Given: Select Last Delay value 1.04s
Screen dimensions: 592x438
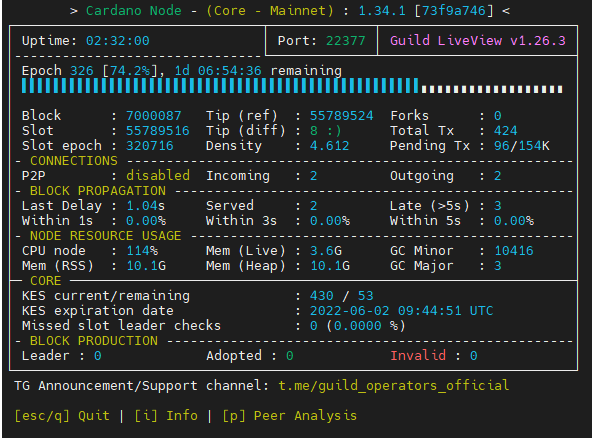Looking at the screenshot, I should (146, 206).
